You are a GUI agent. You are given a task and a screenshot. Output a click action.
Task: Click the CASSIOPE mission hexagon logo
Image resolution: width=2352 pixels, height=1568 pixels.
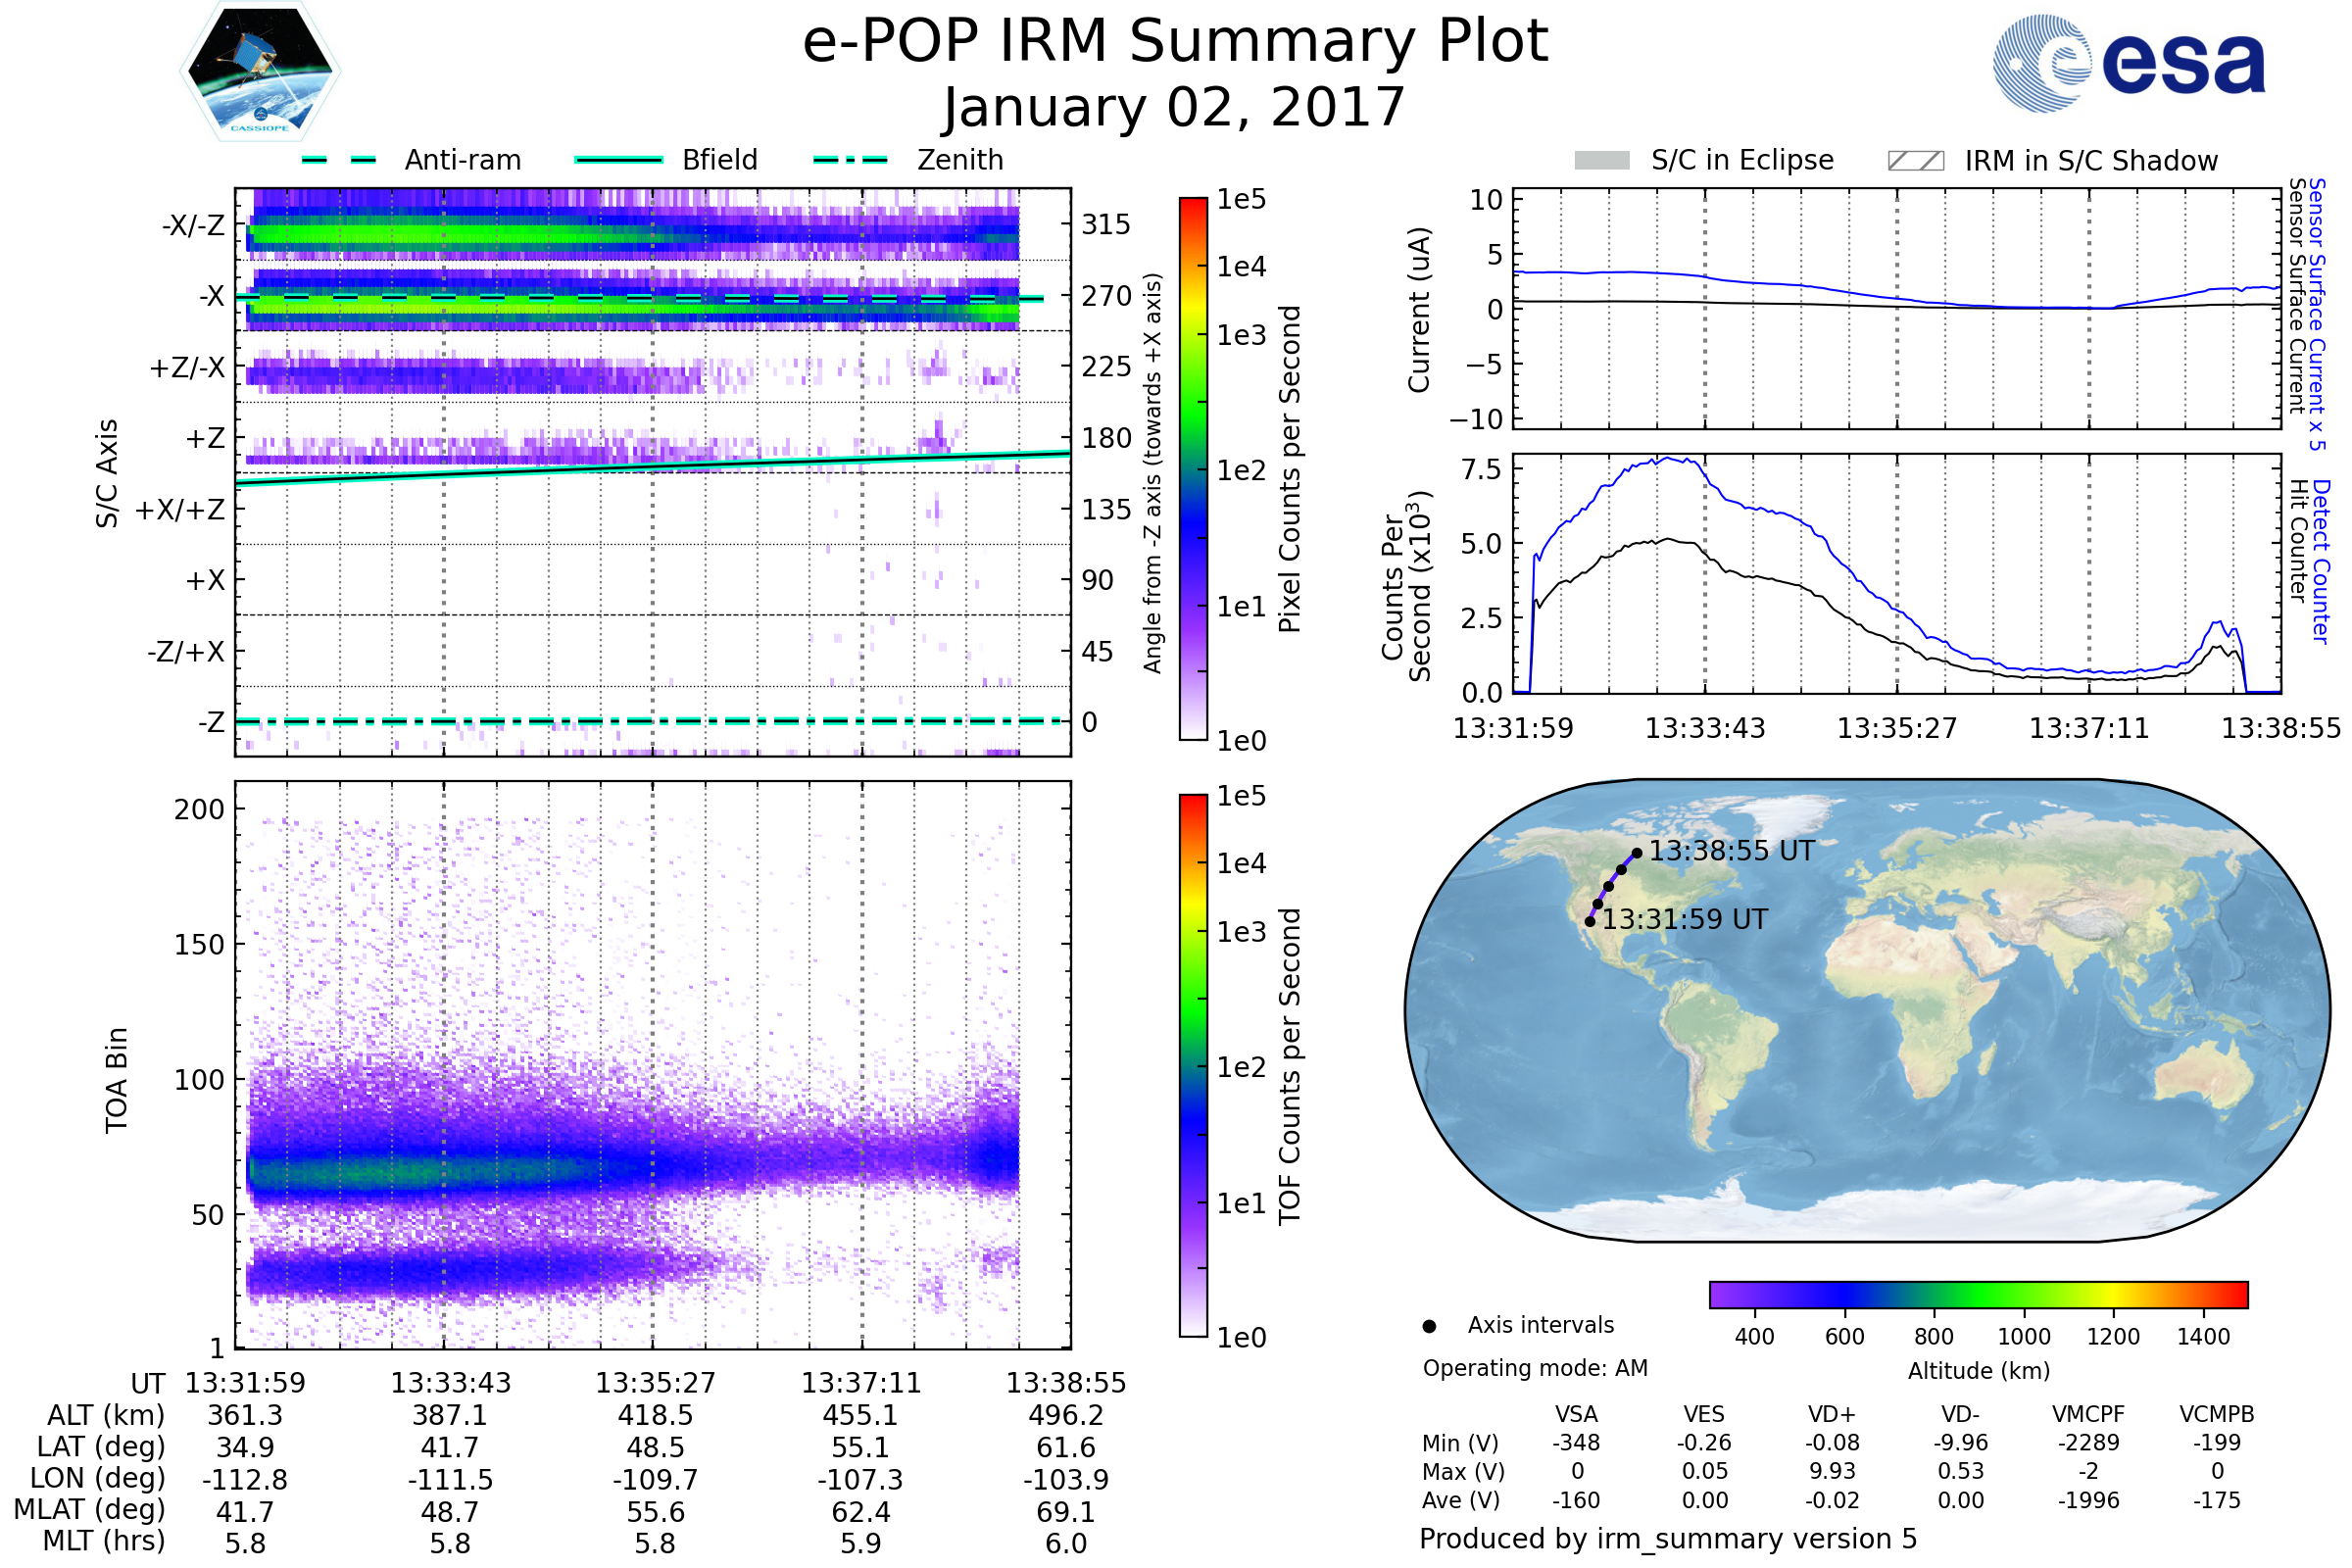(x=260, y=72)
